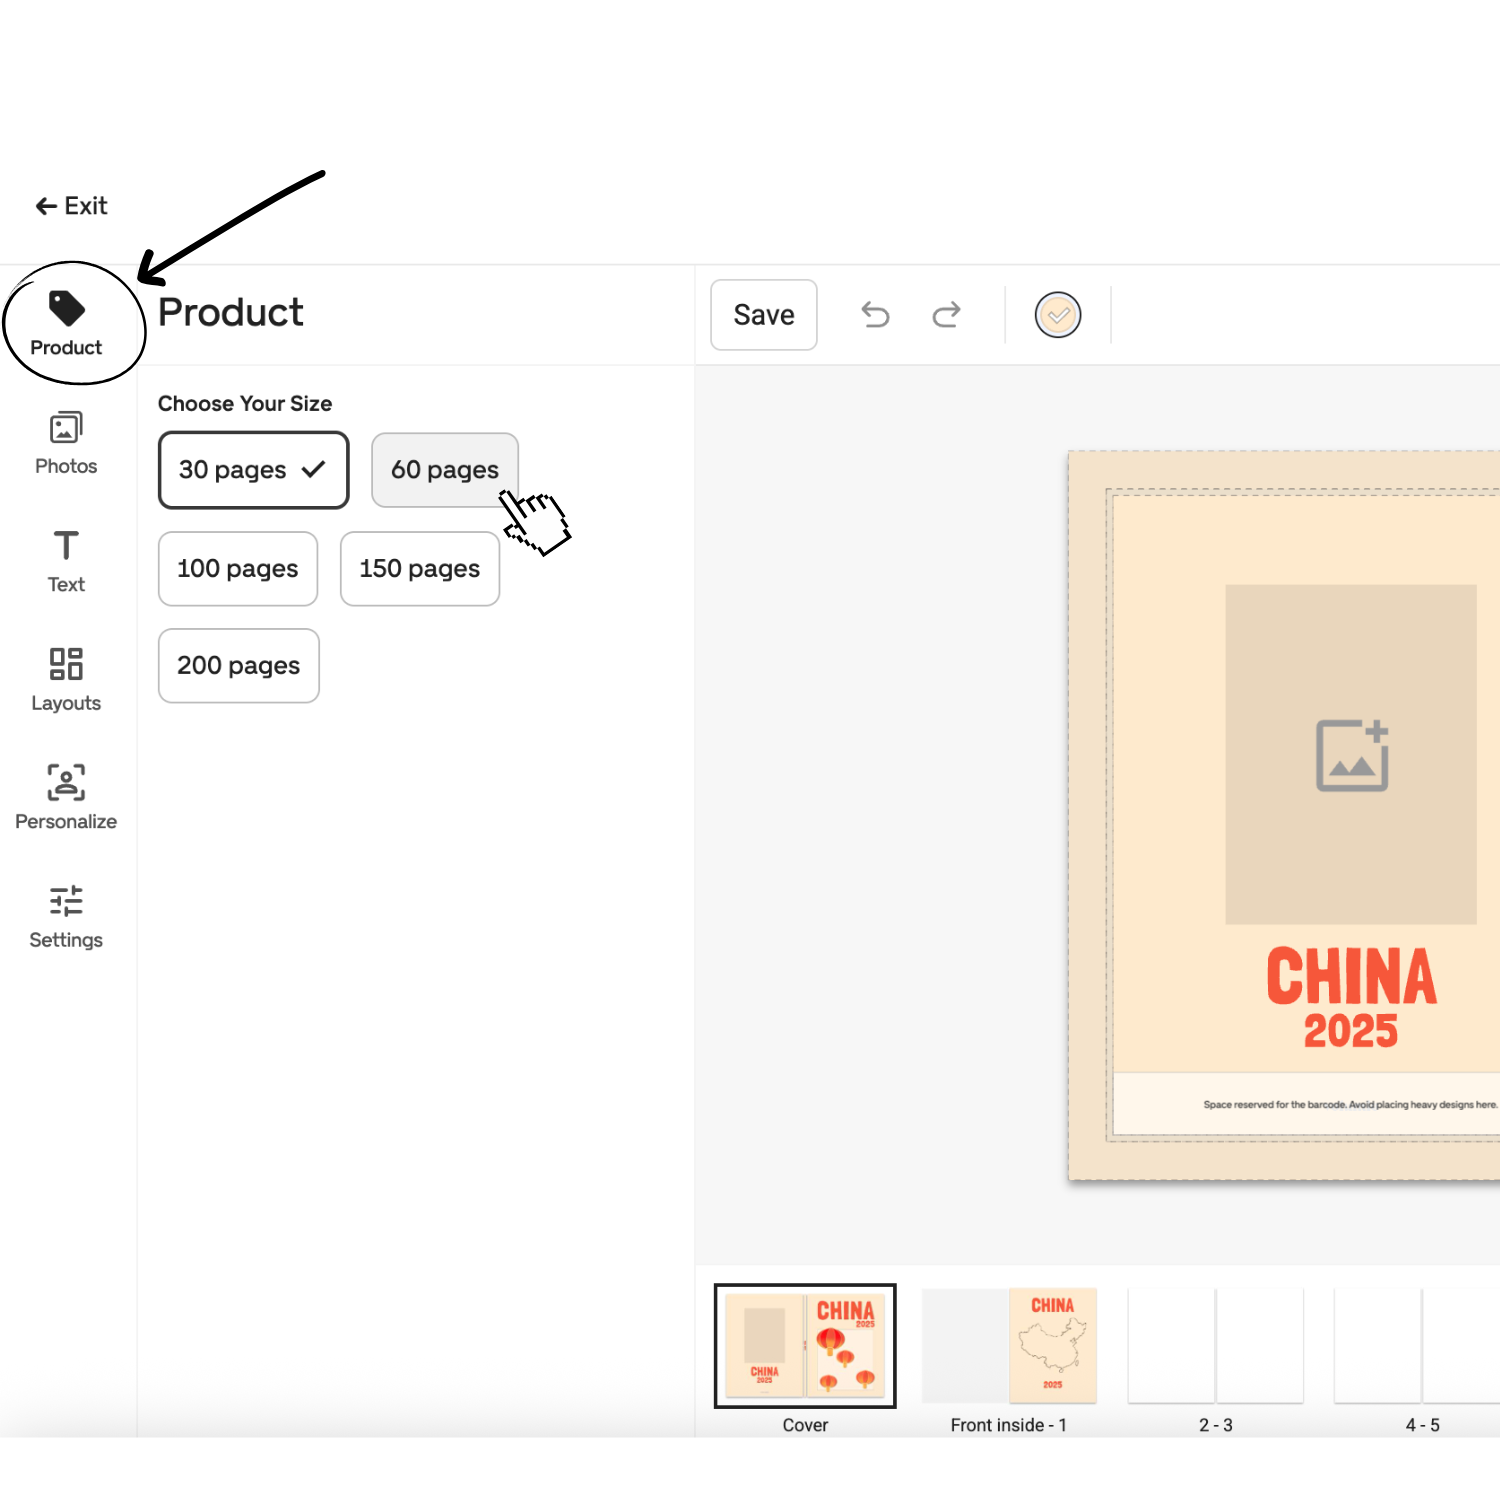This screenshot has width=1500, height=1500.
Task: Select the Cover page thumbnail
Action: pos(805,1346)
